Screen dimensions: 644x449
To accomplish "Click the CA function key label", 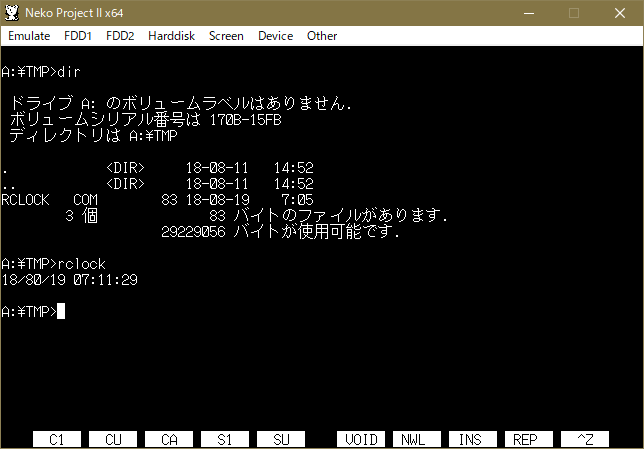I will (169, 439).
